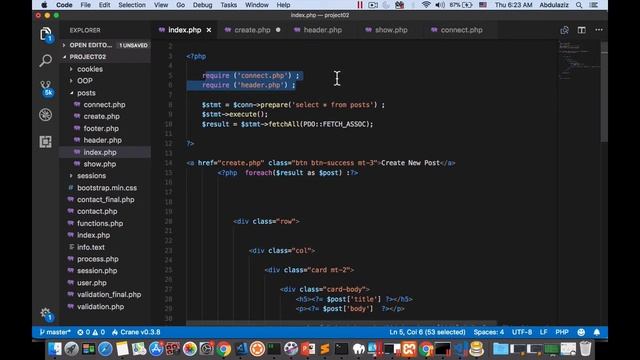Click the code minimap preview
The width and height of the screenshot is (640, 360).
click(579, 61)
